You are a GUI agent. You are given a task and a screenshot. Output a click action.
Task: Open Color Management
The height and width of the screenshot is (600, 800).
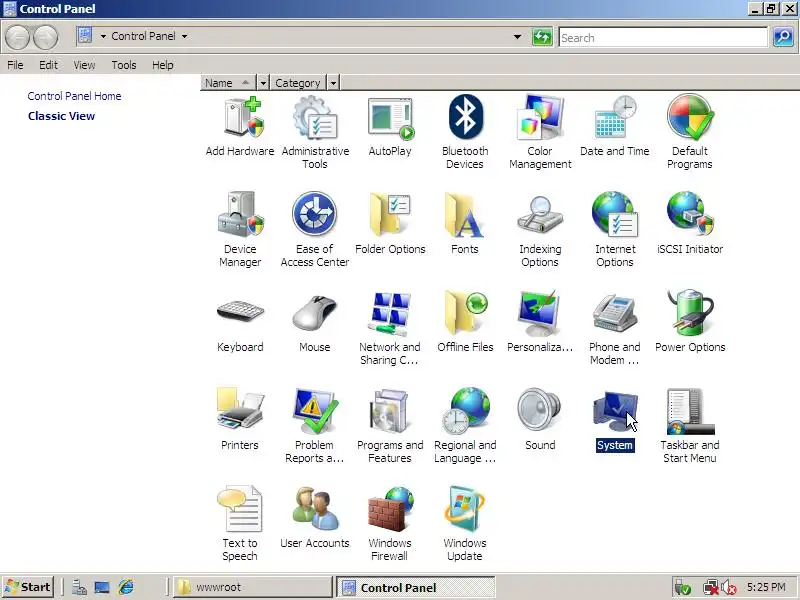tap(540, 132)
